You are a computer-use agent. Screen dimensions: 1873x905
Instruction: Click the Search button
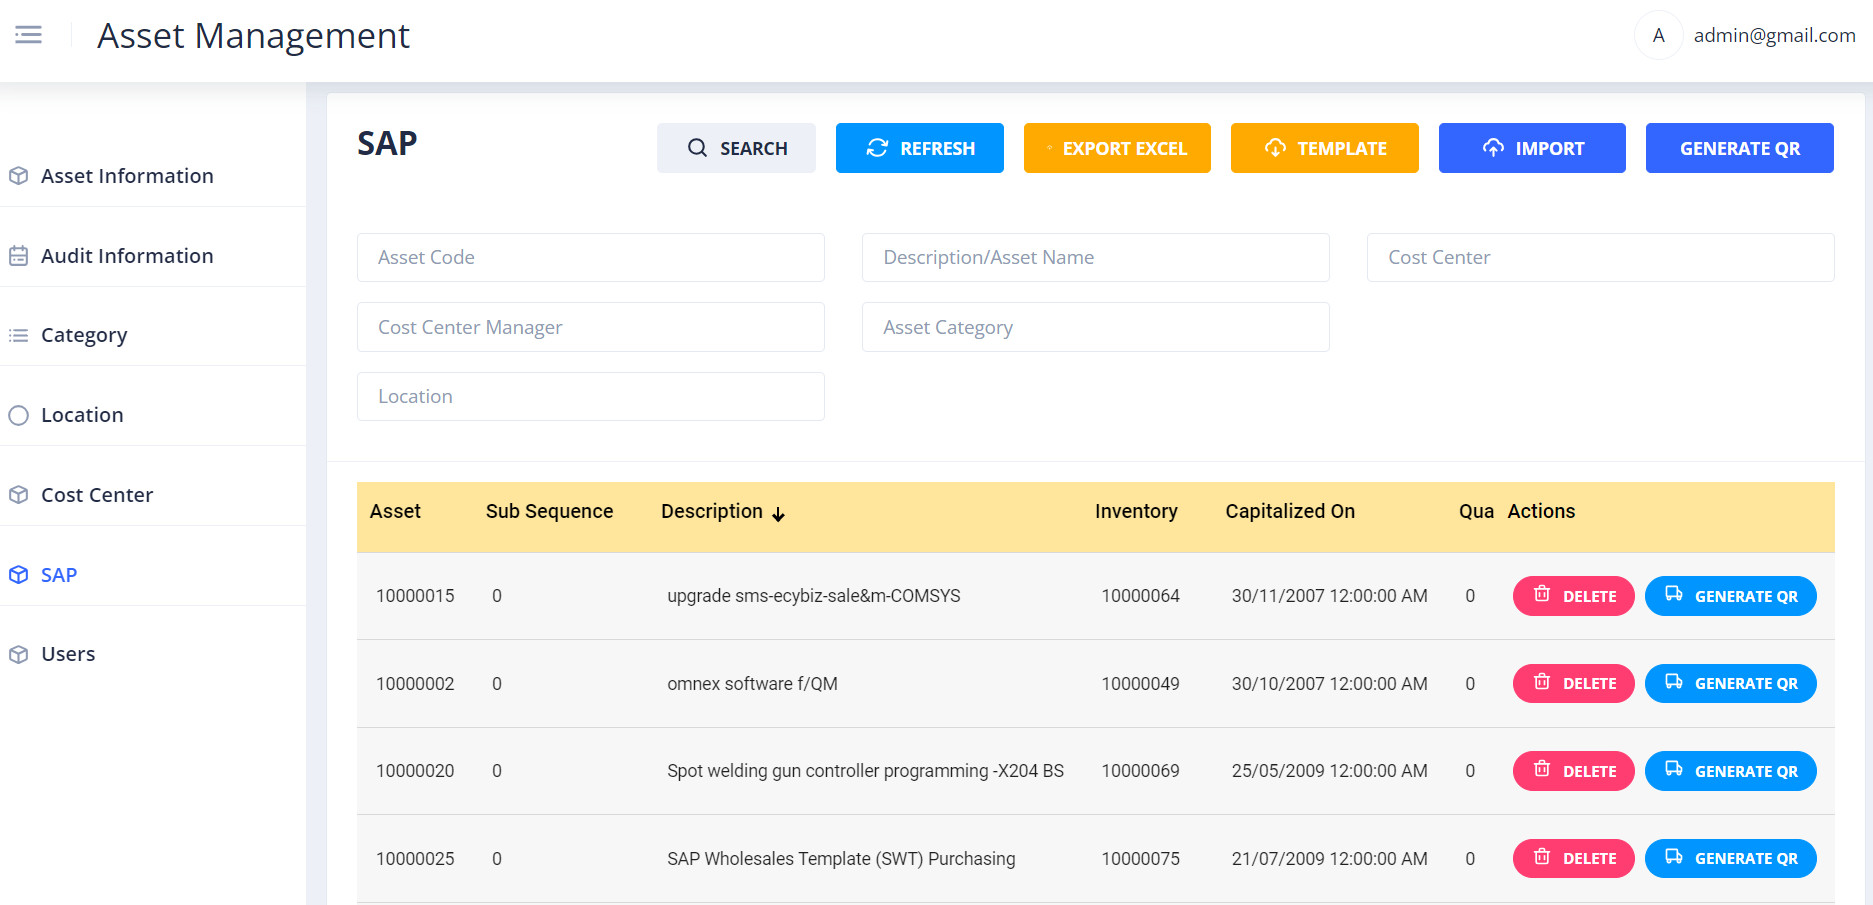coord(736,148)
